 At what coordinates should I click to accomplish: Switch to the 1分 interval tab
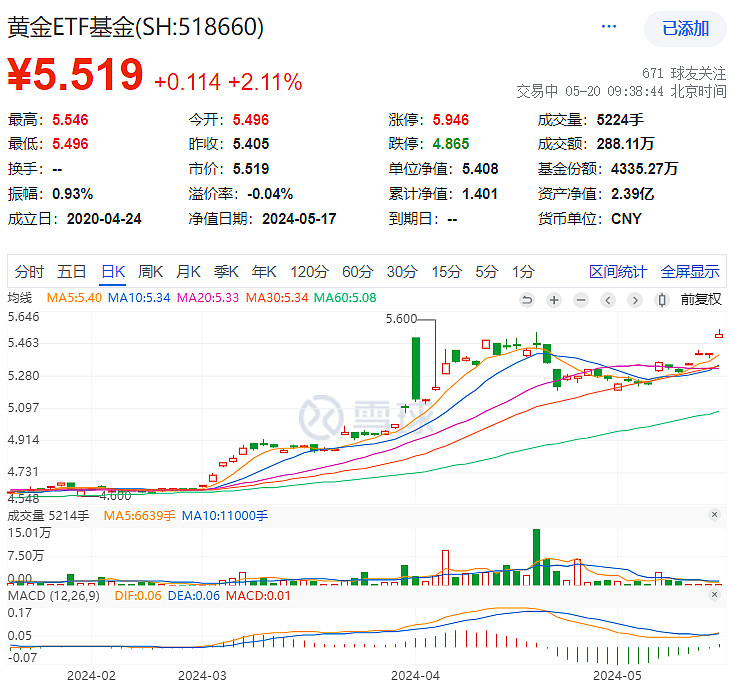[x=523, y=272]
